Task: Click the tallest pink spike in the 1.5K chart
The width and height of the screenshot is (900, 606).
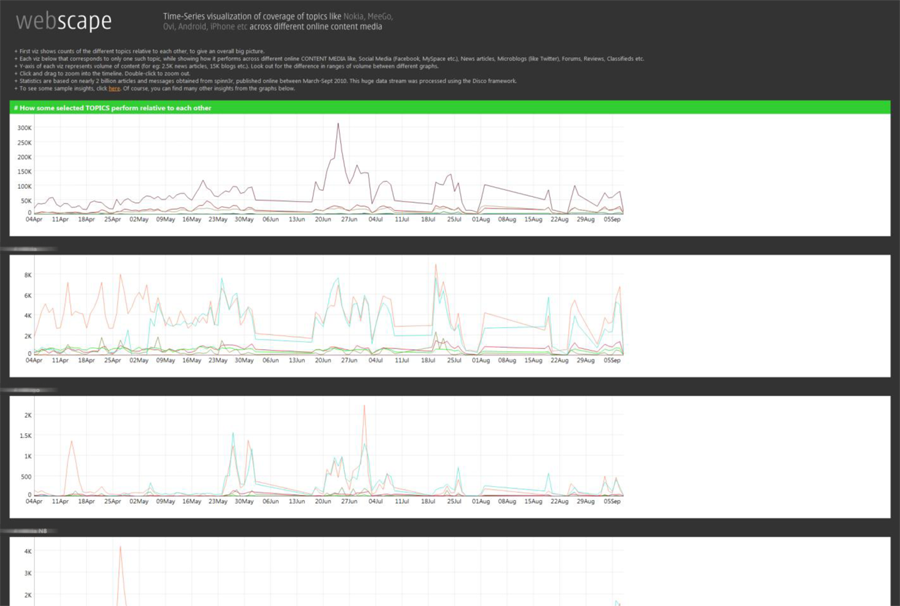Action: pos(364,406)
